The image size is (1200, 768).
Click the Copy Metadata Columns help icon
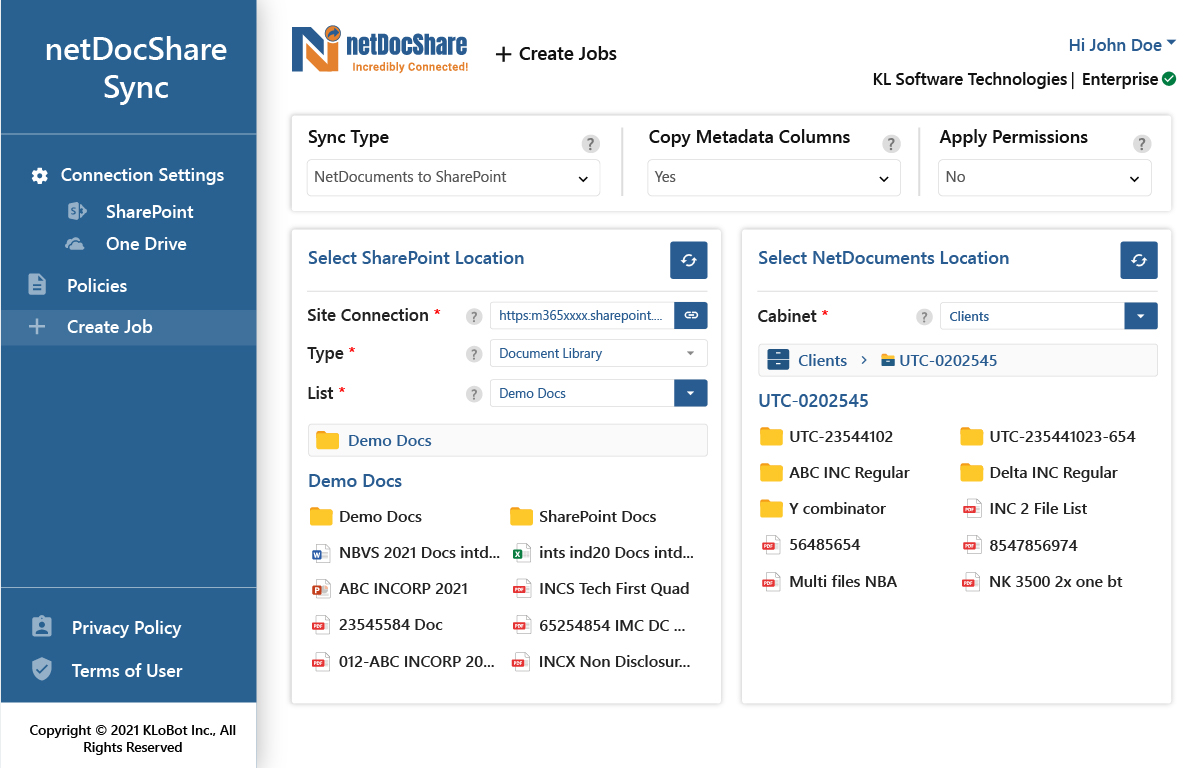click(892, 144)
